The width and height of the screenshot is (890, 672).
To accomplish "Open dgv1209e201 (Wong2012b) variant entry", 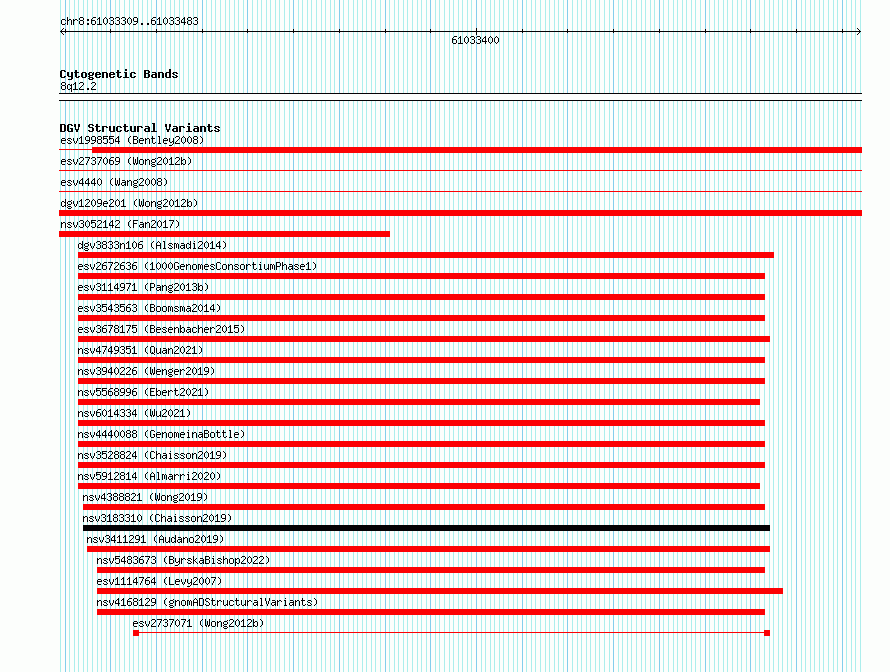I will click(x=129, y=203).
